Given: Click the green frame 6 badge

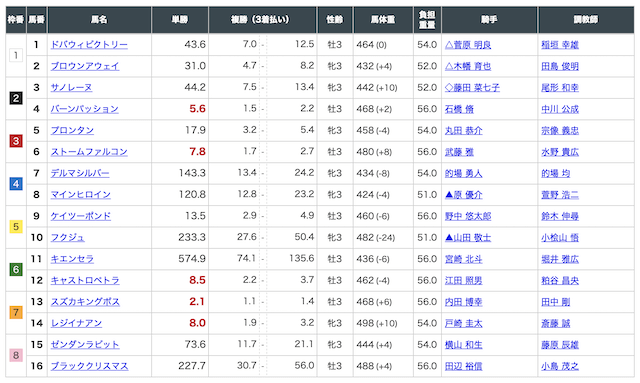Looking at the screenshot, I should point(16,269).
